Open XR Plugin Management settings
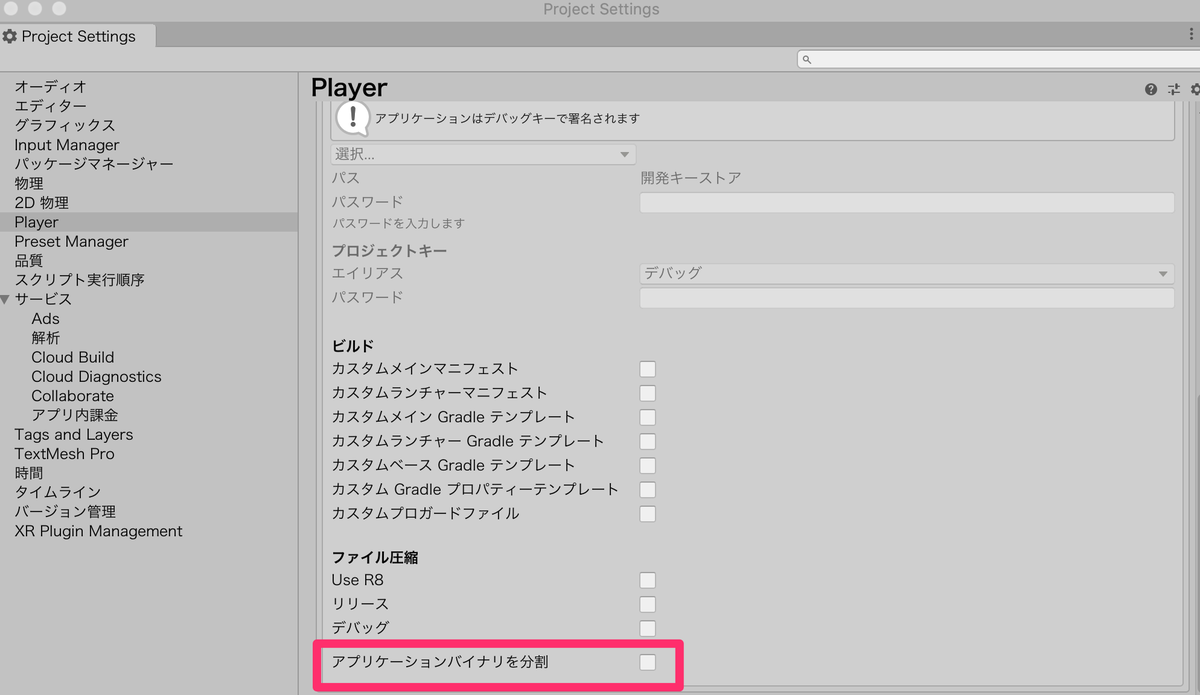 [x=99, y=531]
